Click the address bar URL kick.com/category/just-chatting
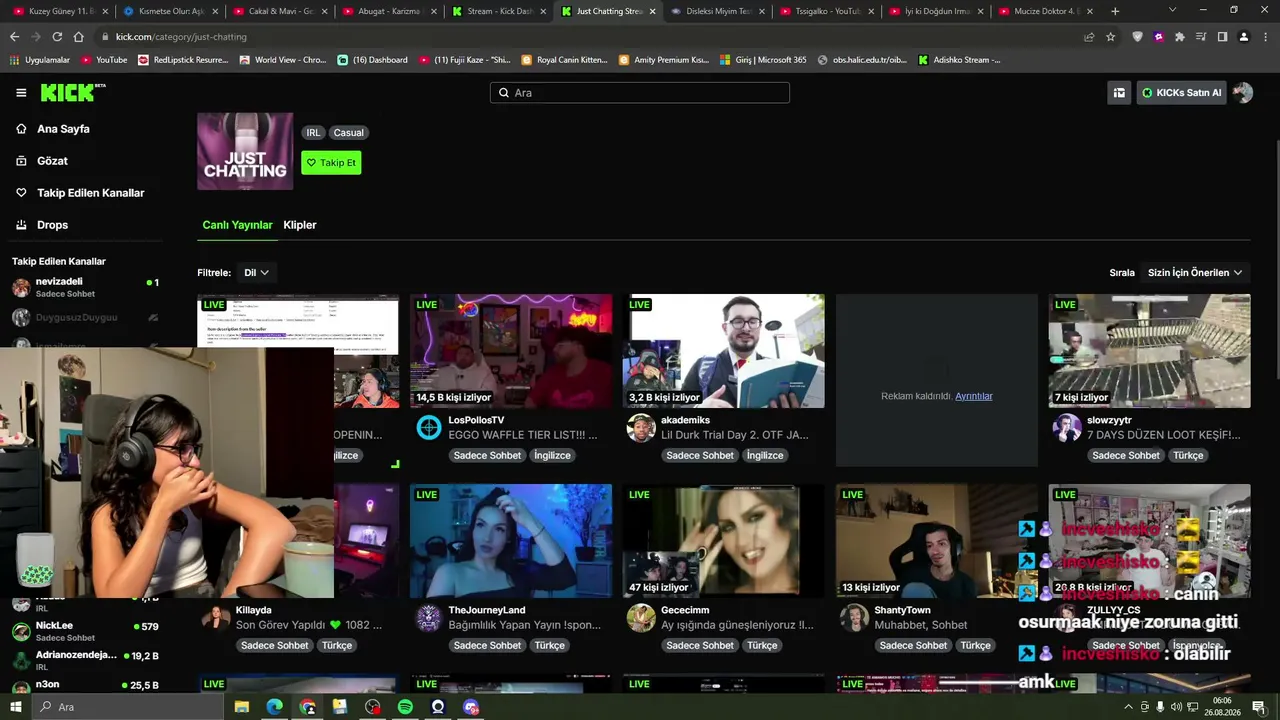The image size is (1280, 720). [x=181, y=37]
